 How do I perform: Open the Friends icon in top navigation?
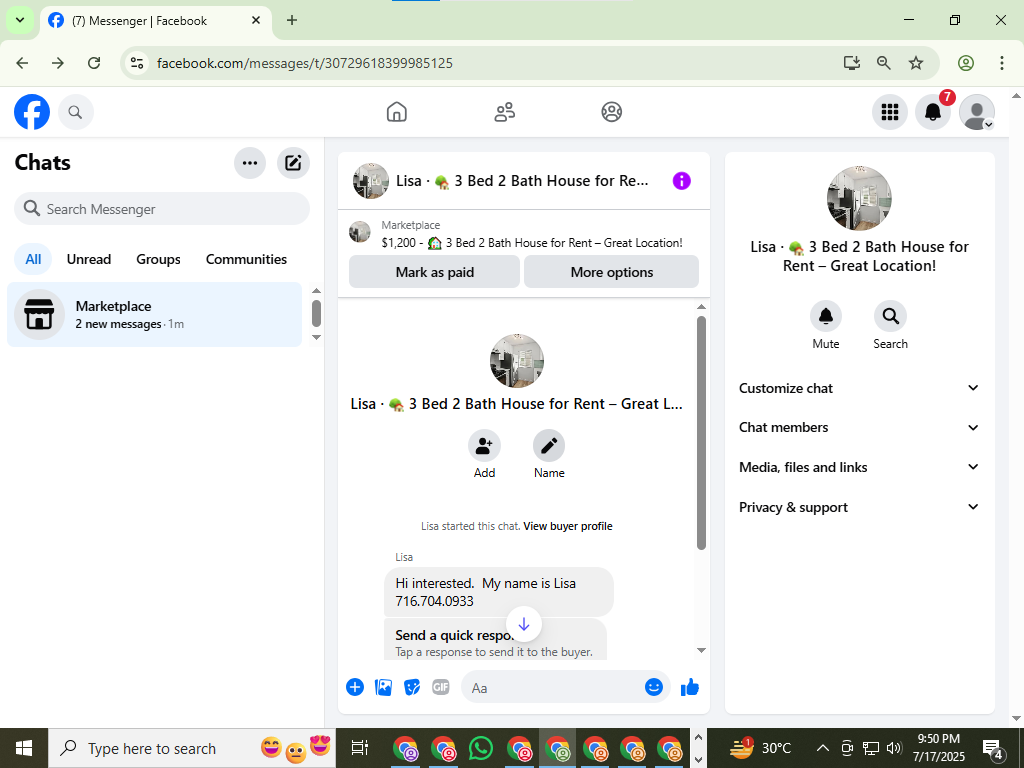[x=504, y=112]
